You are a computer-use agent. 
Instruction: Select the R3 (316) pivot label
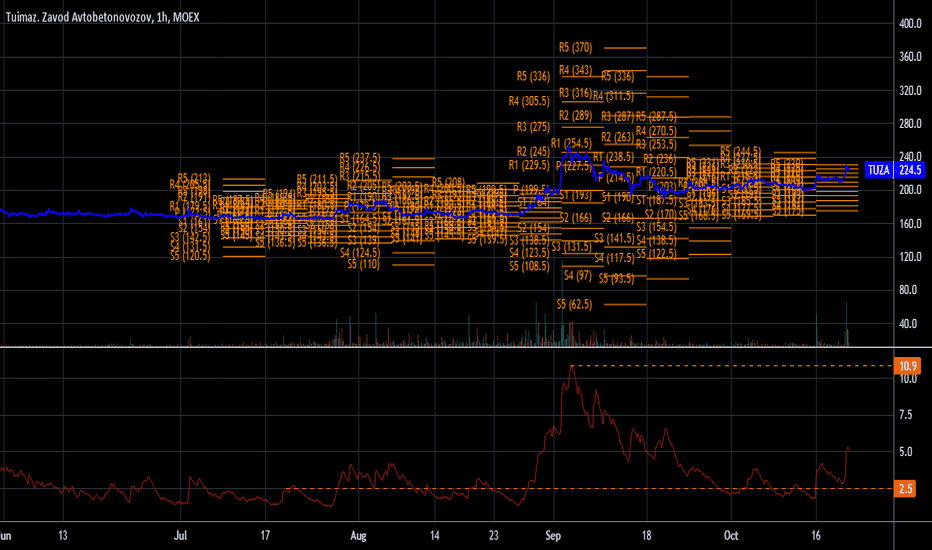575,93
